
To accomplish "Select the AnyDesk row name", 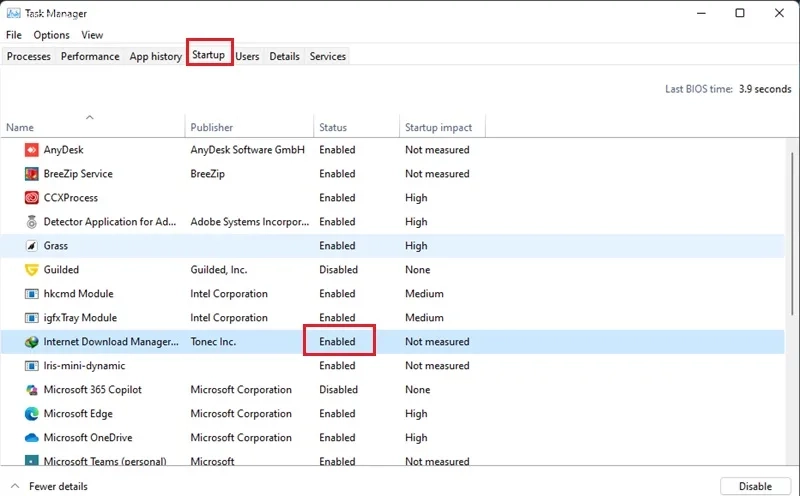I will 63,150.
